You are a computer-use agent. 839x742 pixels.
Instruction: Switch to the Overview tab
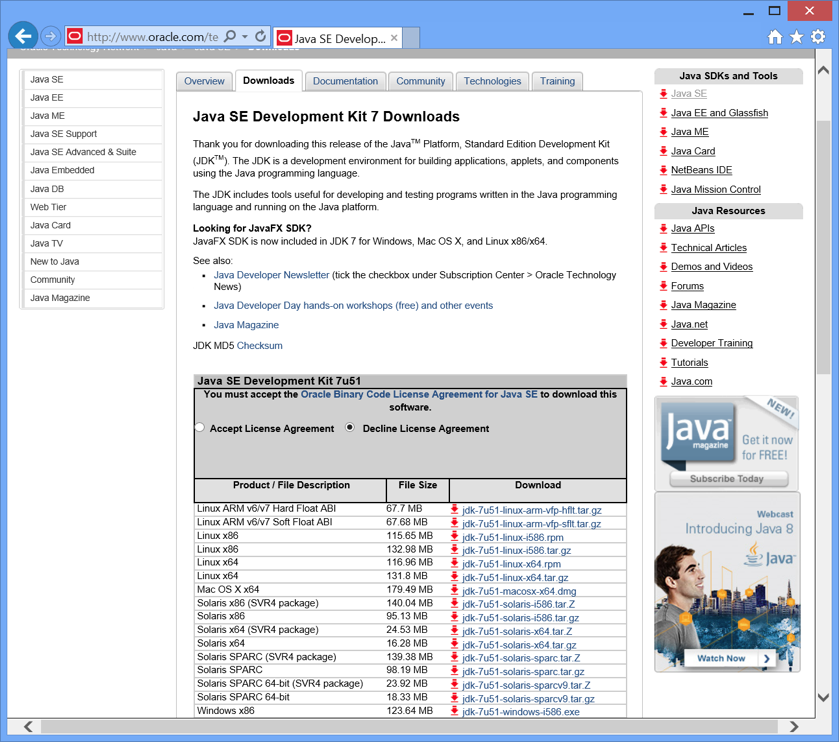click(x=204, y=81)
